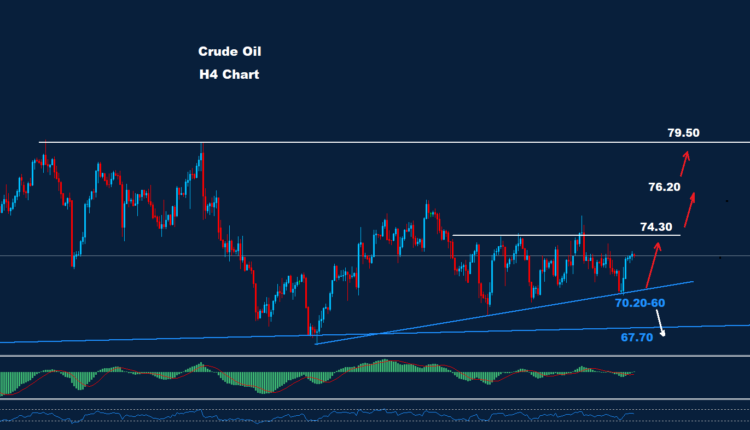The image size is (750, 430).
Task: Click the 76.20 target price label
Action: (x=664, y=187)
